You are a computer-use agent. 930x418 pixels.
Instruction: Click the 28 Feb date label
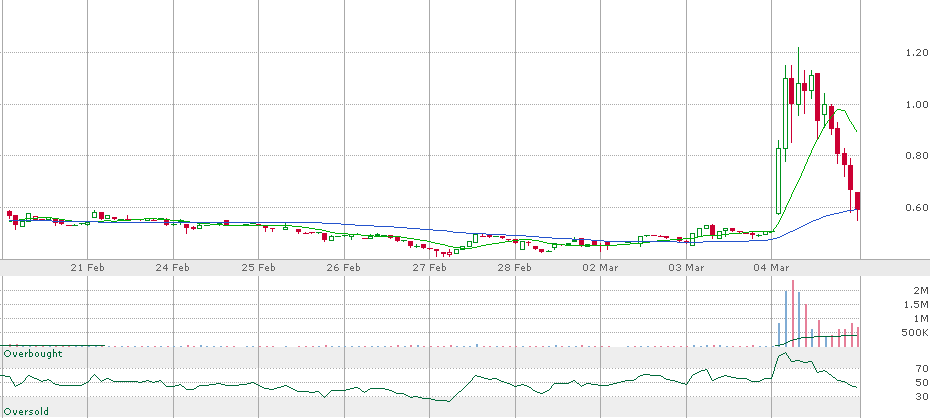[x=515, y=267]
